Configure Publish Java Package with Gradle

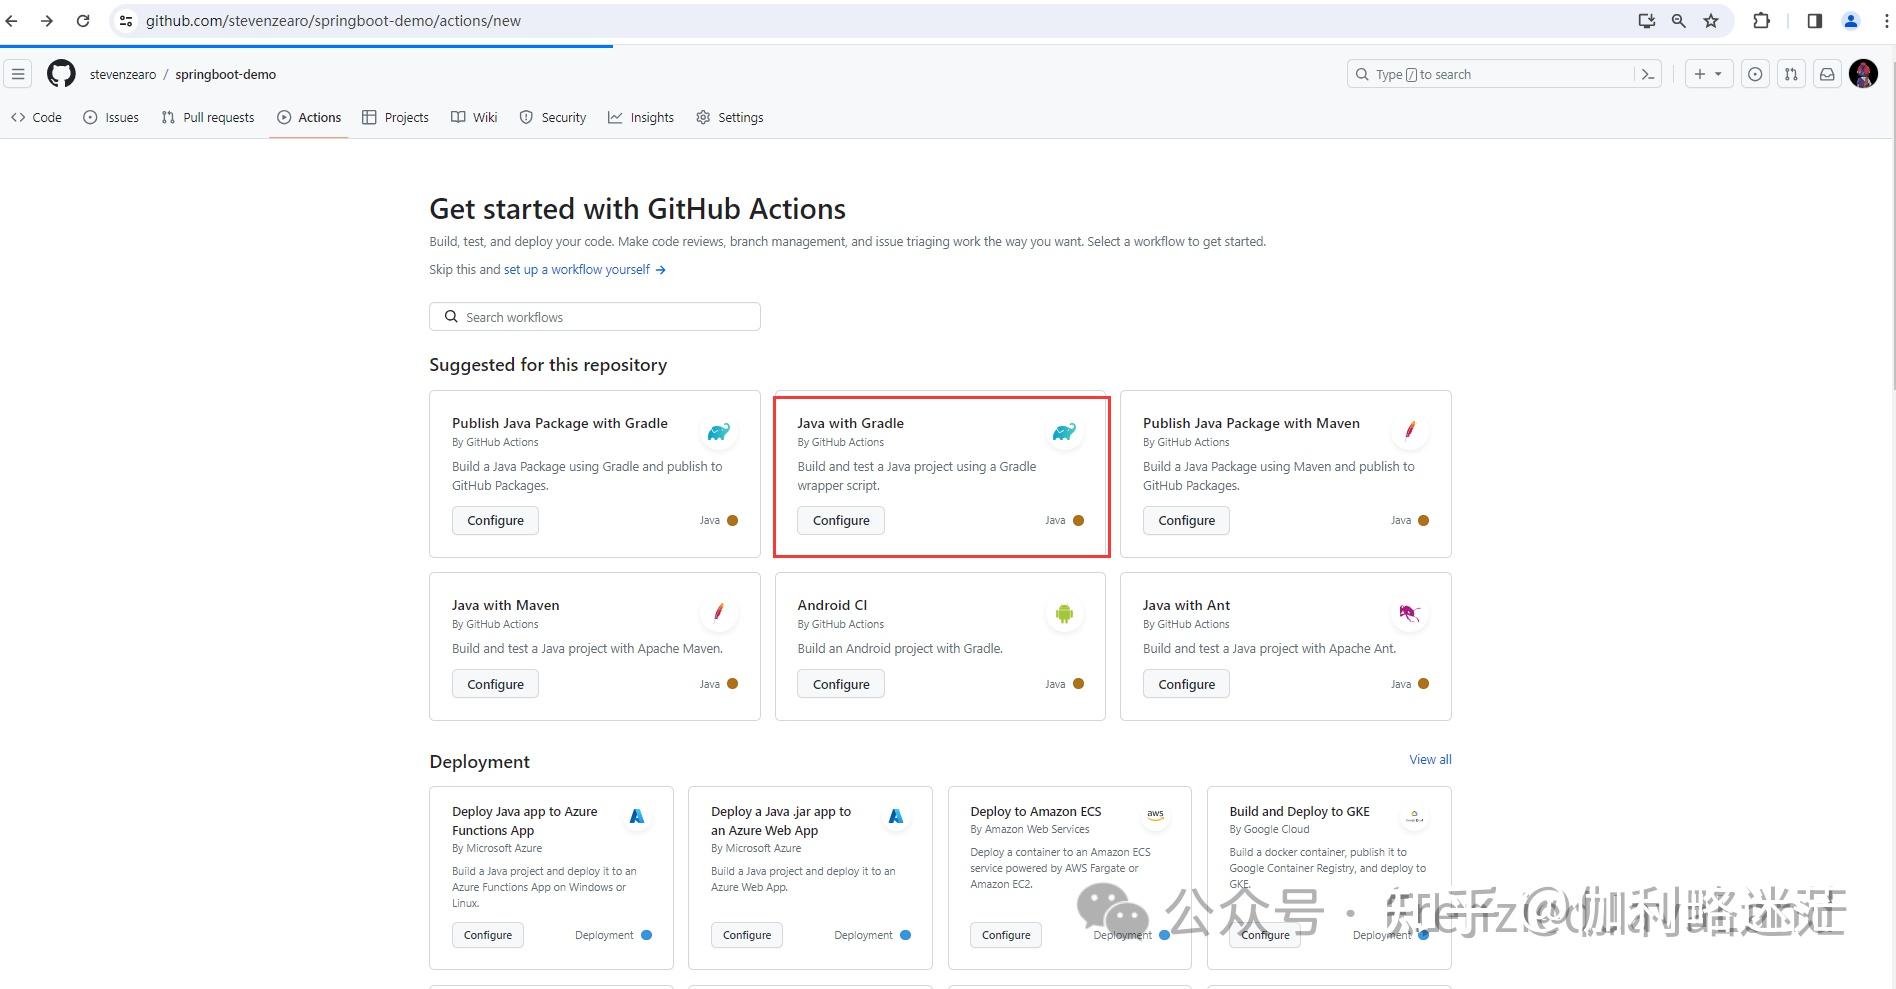point(494,520)
